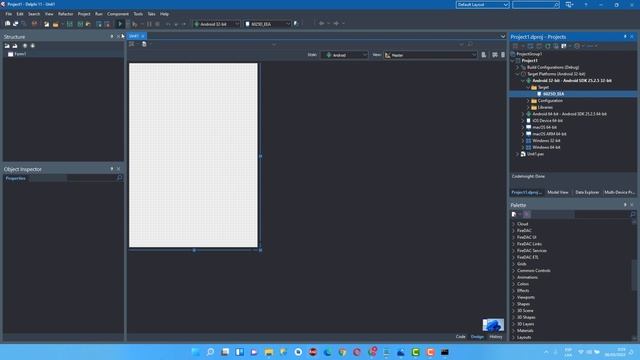
Task: Click the Pause button in debug toolbar
Action: [x=149, y=24]
